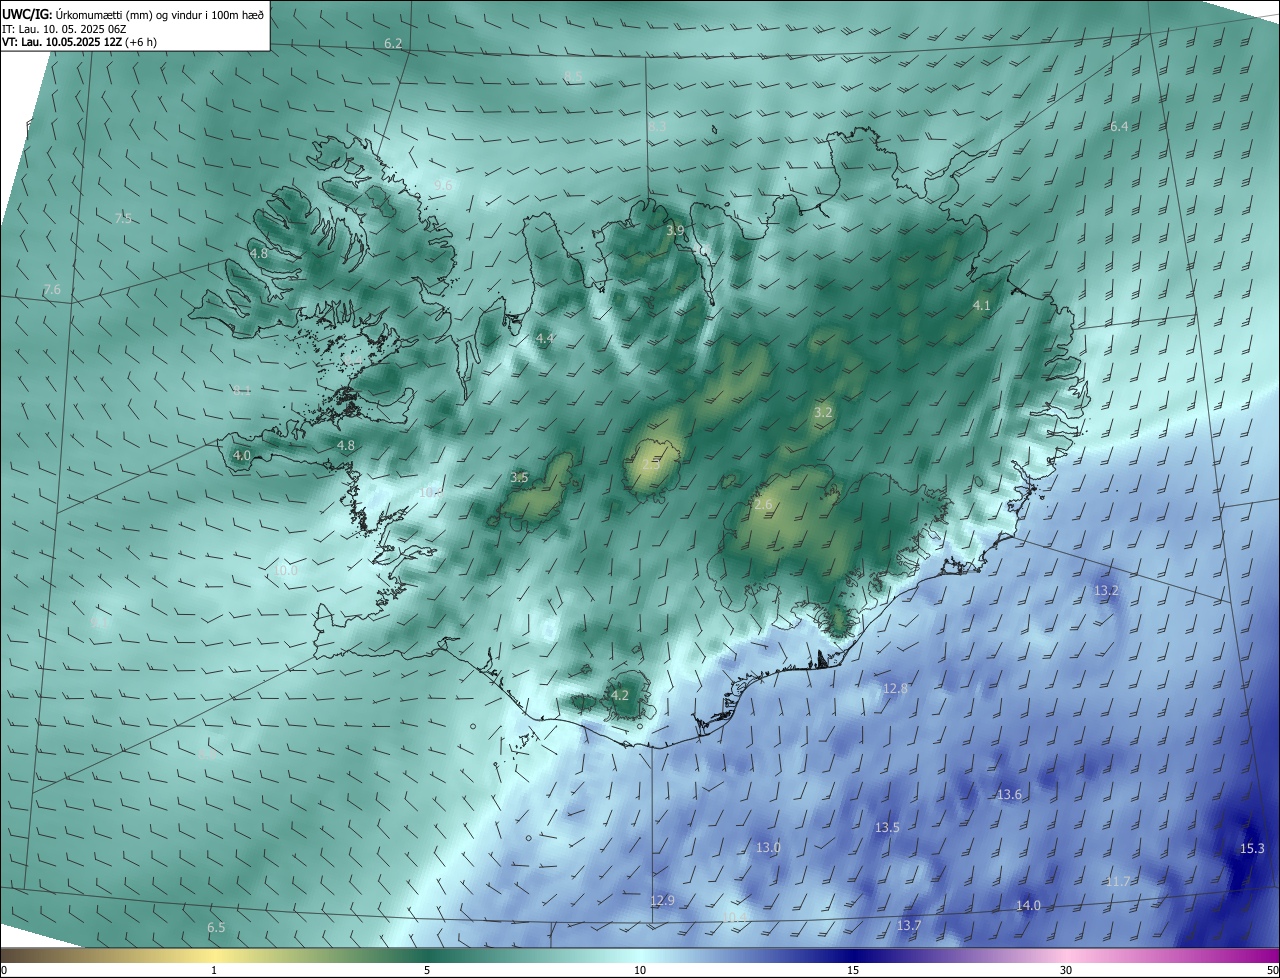
Task: Click the 12.9 value label
Action: click(662, 900)
